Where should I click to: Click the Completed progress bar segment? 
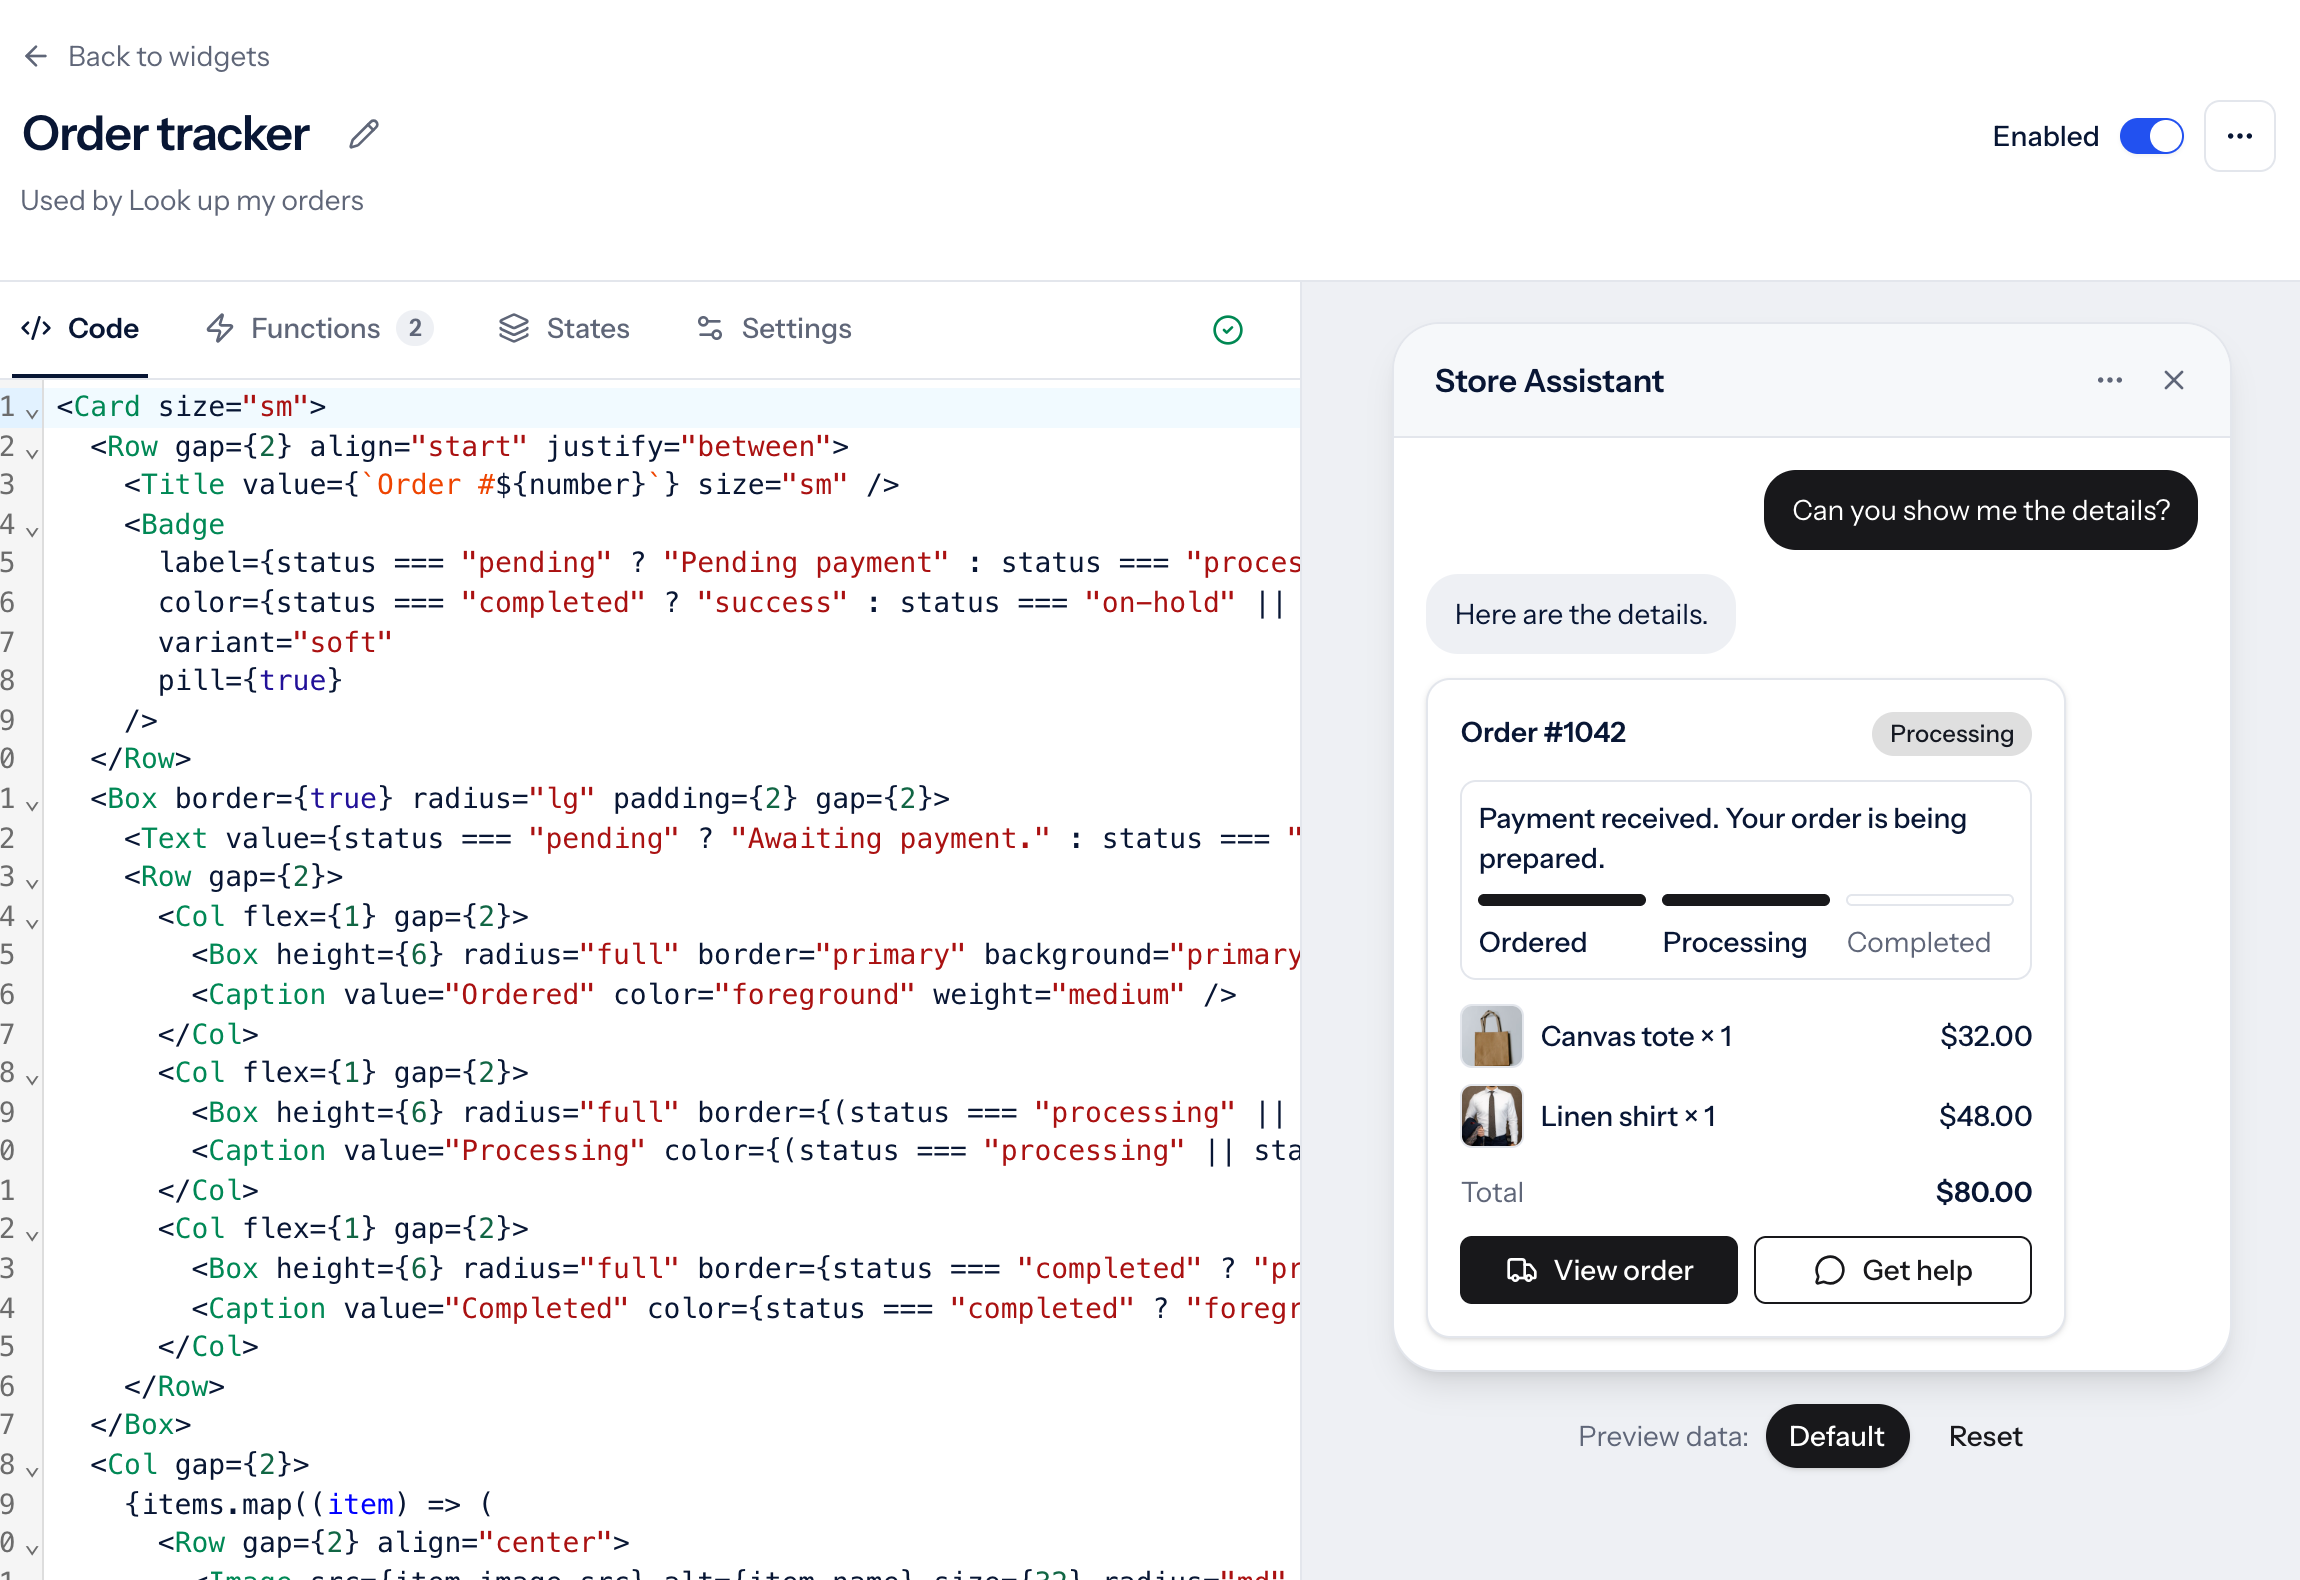point(1929,900)
